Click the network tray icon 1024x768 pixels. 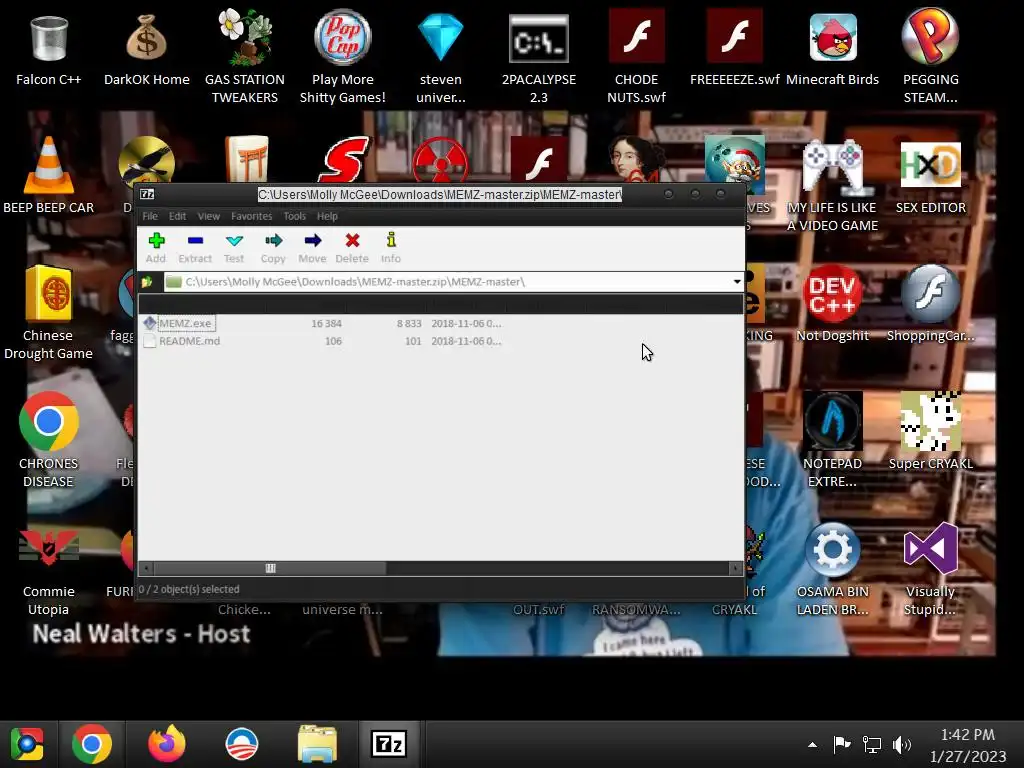tap(872, 744)
